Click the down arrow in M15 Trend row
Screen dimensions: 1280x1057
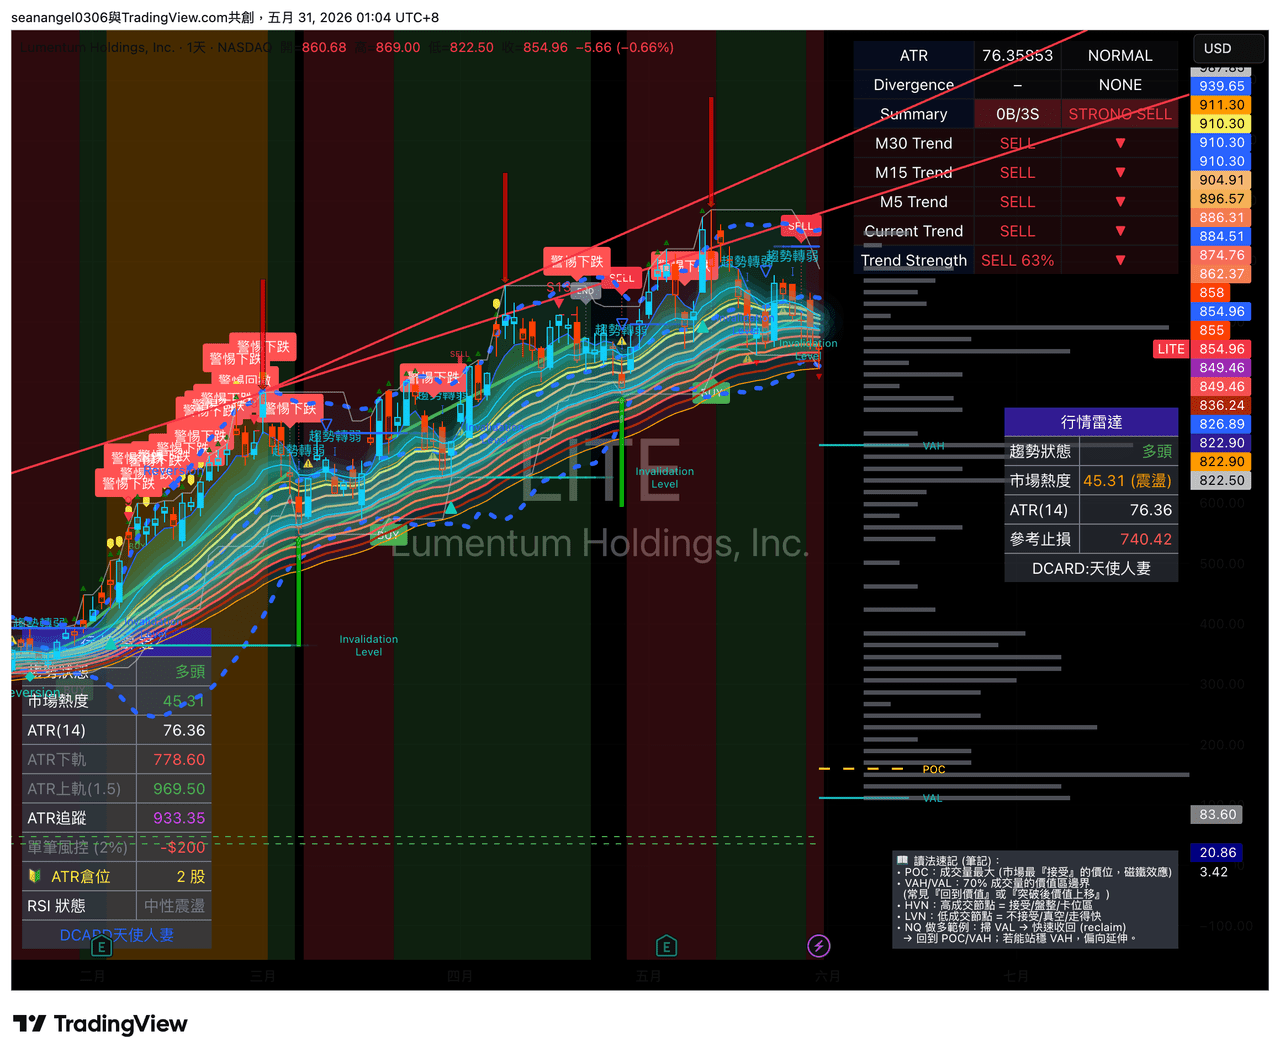pos(1120,172)
